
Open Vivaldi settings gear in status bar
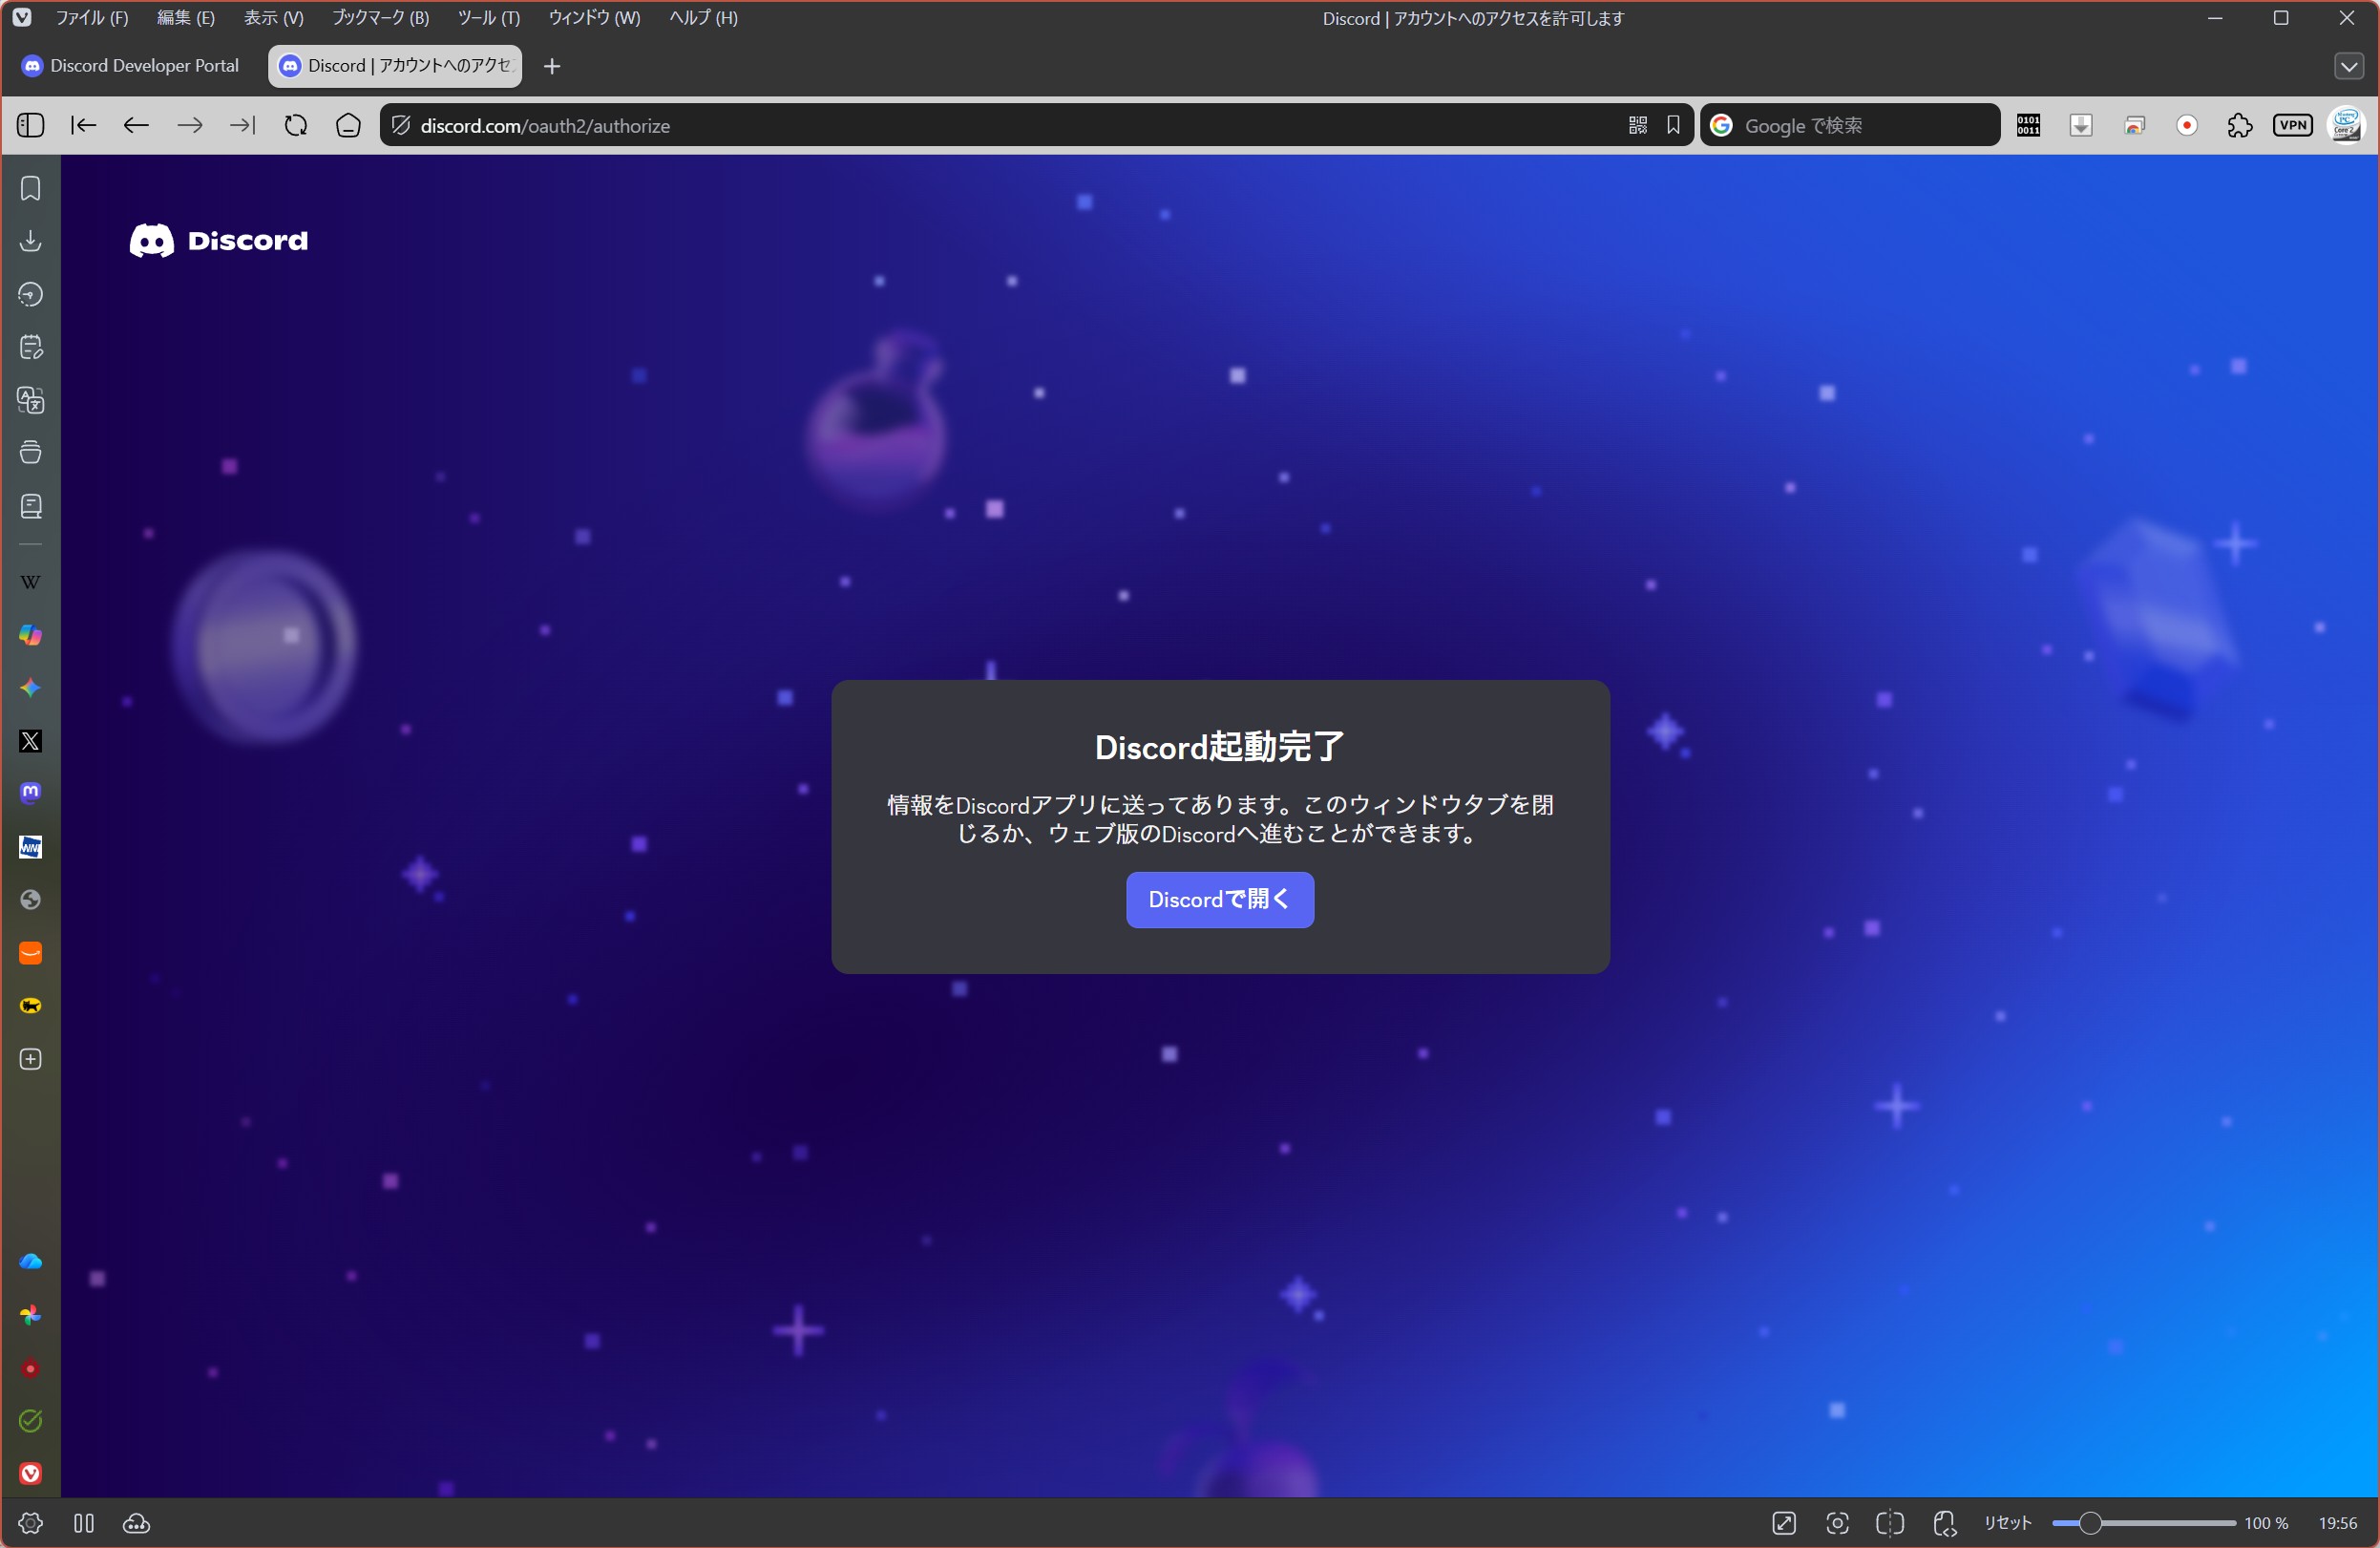click(31, 1523)
